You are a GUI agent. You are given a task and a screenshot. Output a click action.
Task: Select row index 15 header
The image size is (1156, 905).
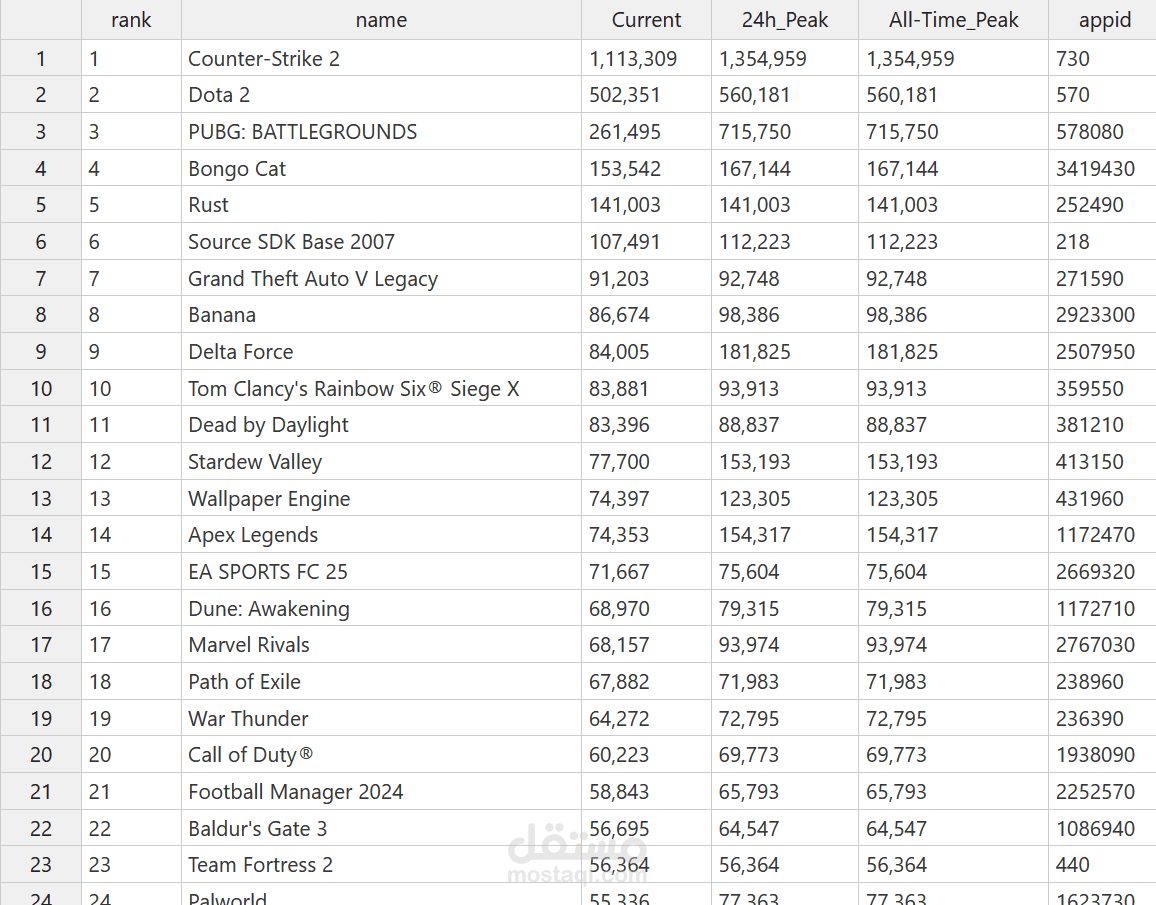coord(41,572)
